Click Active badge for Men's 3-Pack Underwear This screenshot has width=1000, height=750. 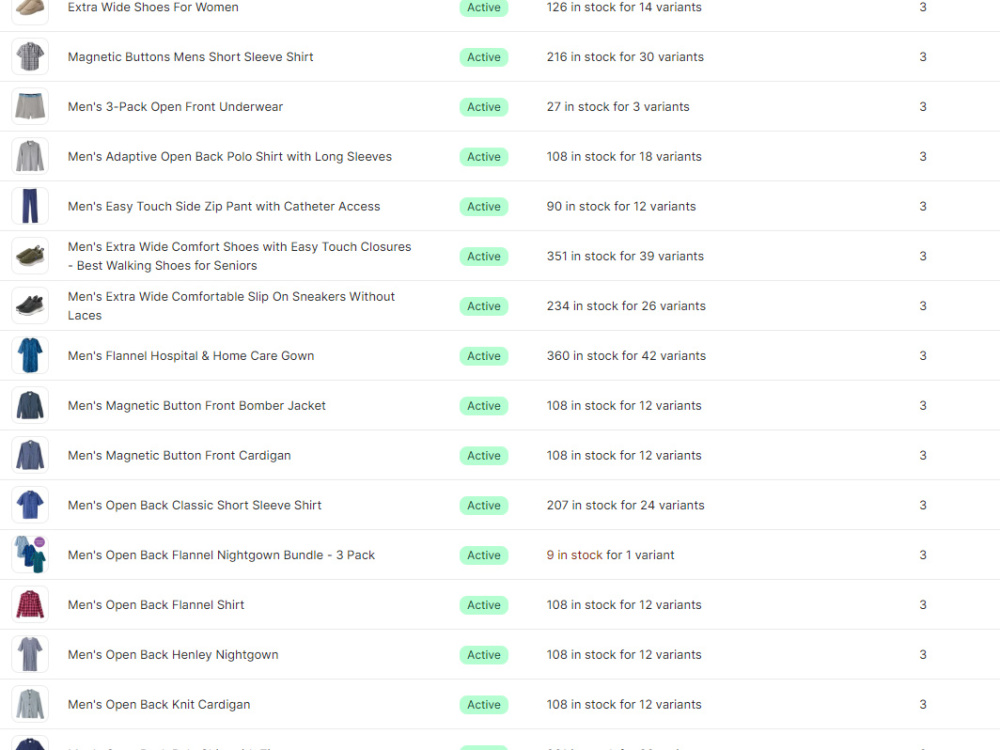[483, 107]
